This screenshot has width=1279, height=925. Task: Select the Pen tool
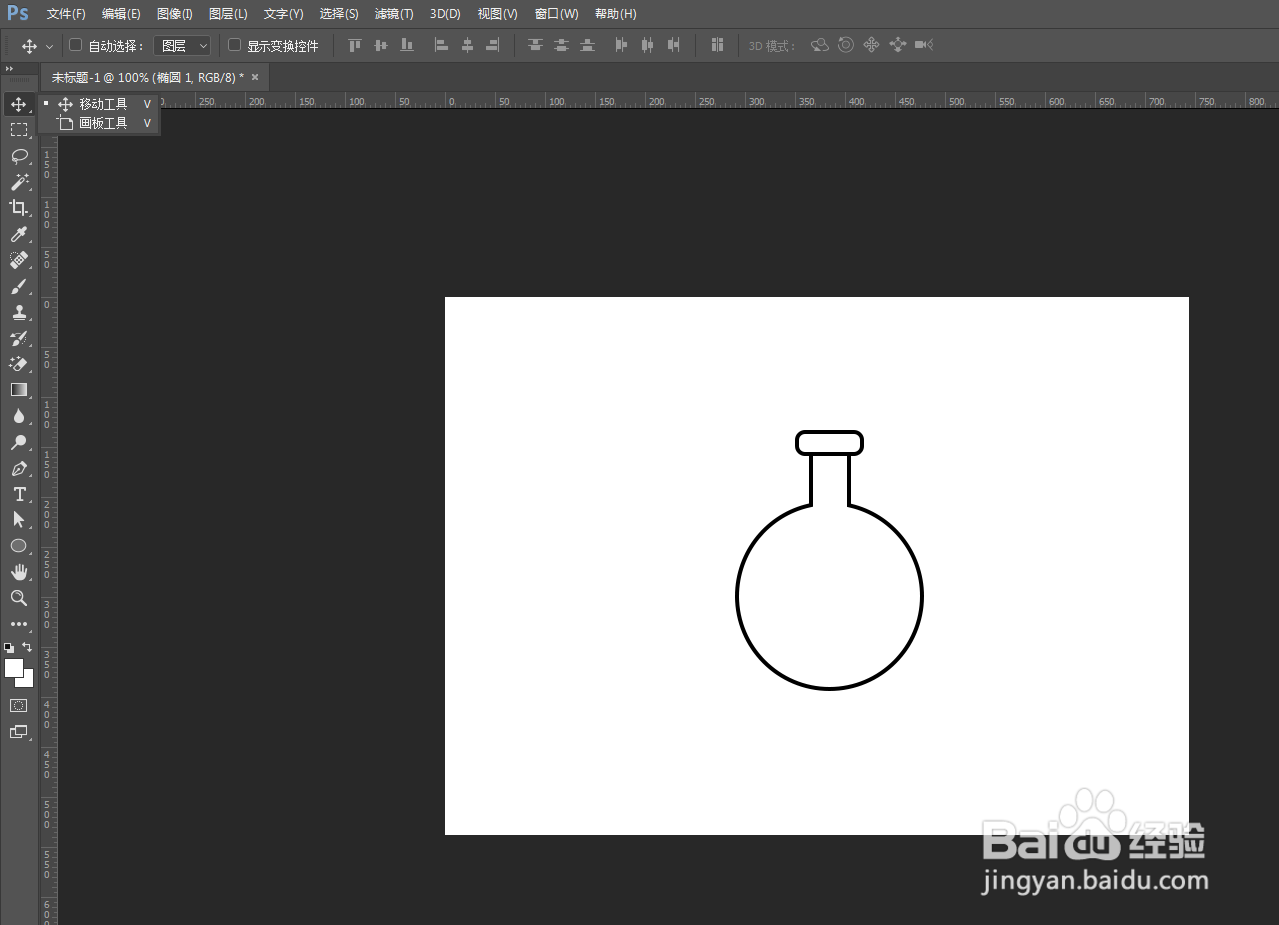pyautogui.click(x=18, y=468)
